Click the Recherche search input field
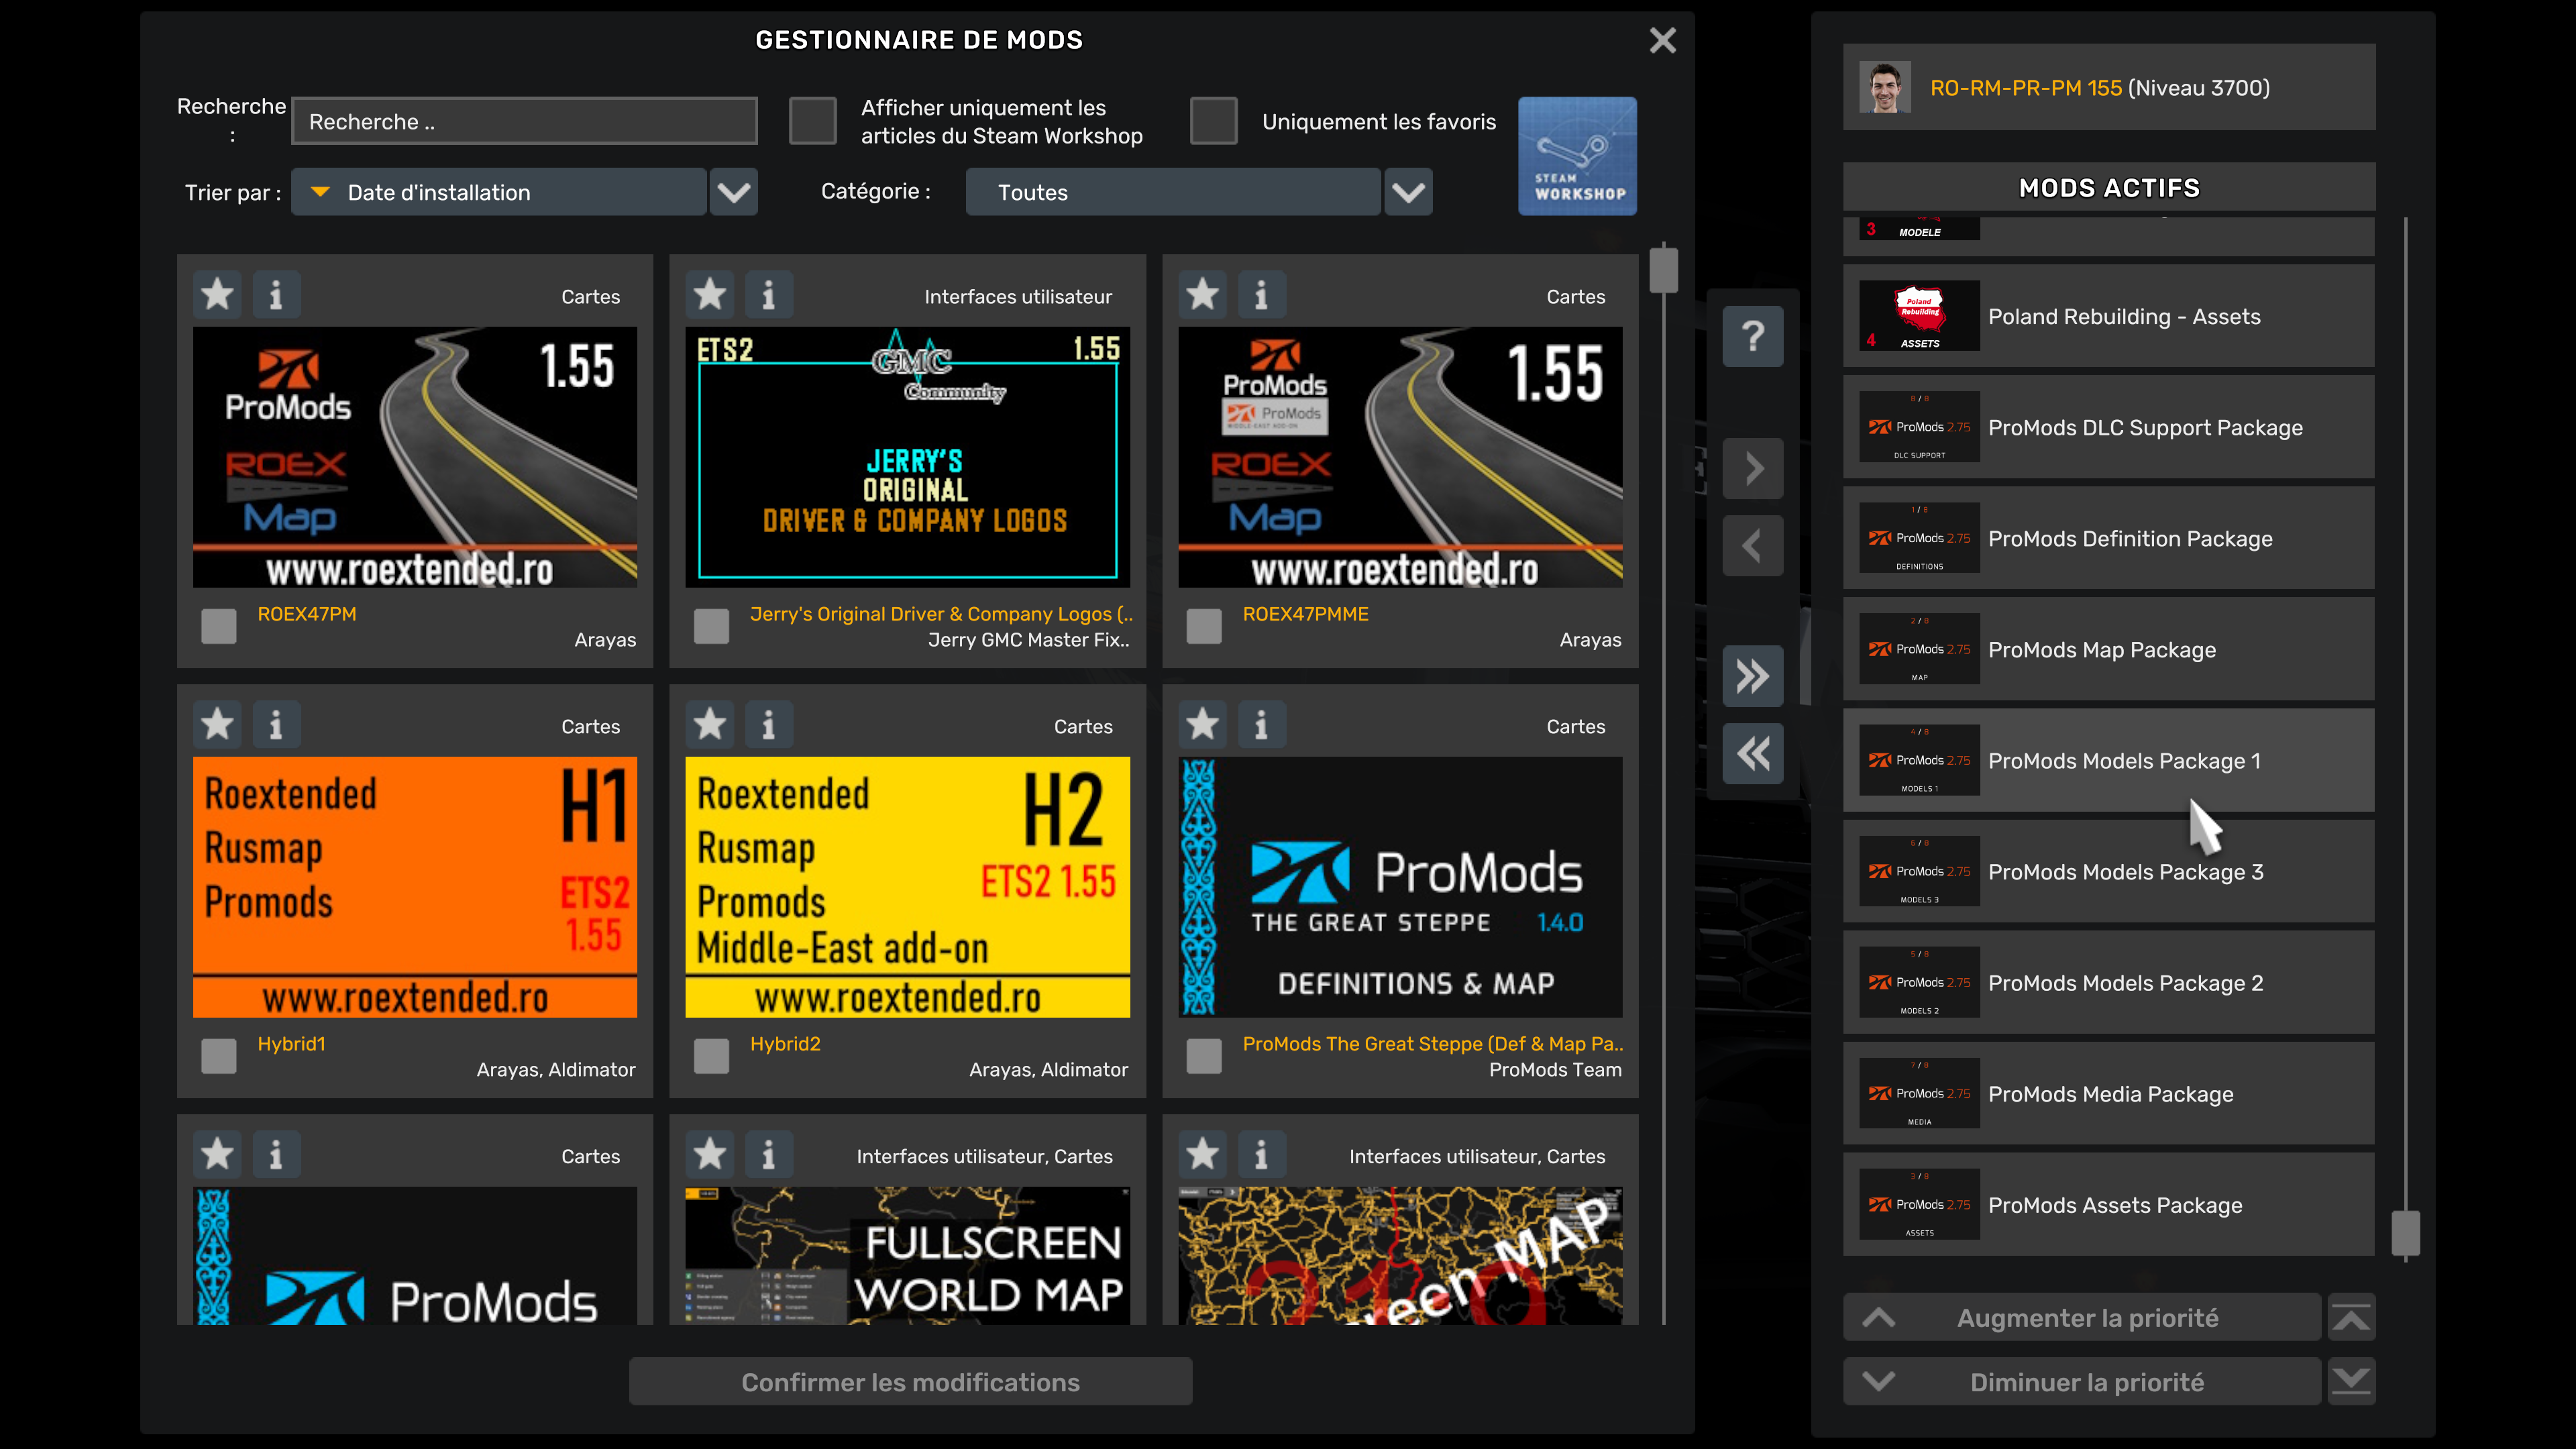The height and width of the screenshot is (1449, 2576). pyautogui.click(x=524, y=122)
